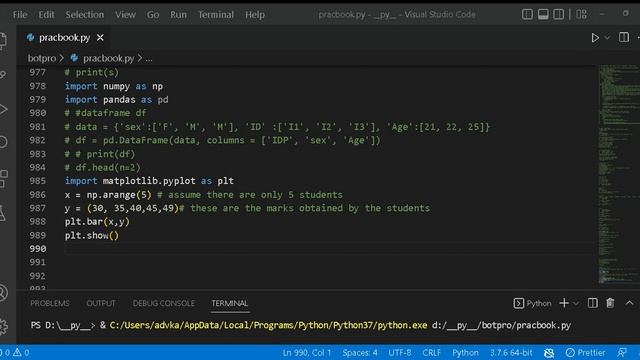The height and width of the screenshot is (360, 640).
Task: Open Run and Debug view
Action: [2, 109]
